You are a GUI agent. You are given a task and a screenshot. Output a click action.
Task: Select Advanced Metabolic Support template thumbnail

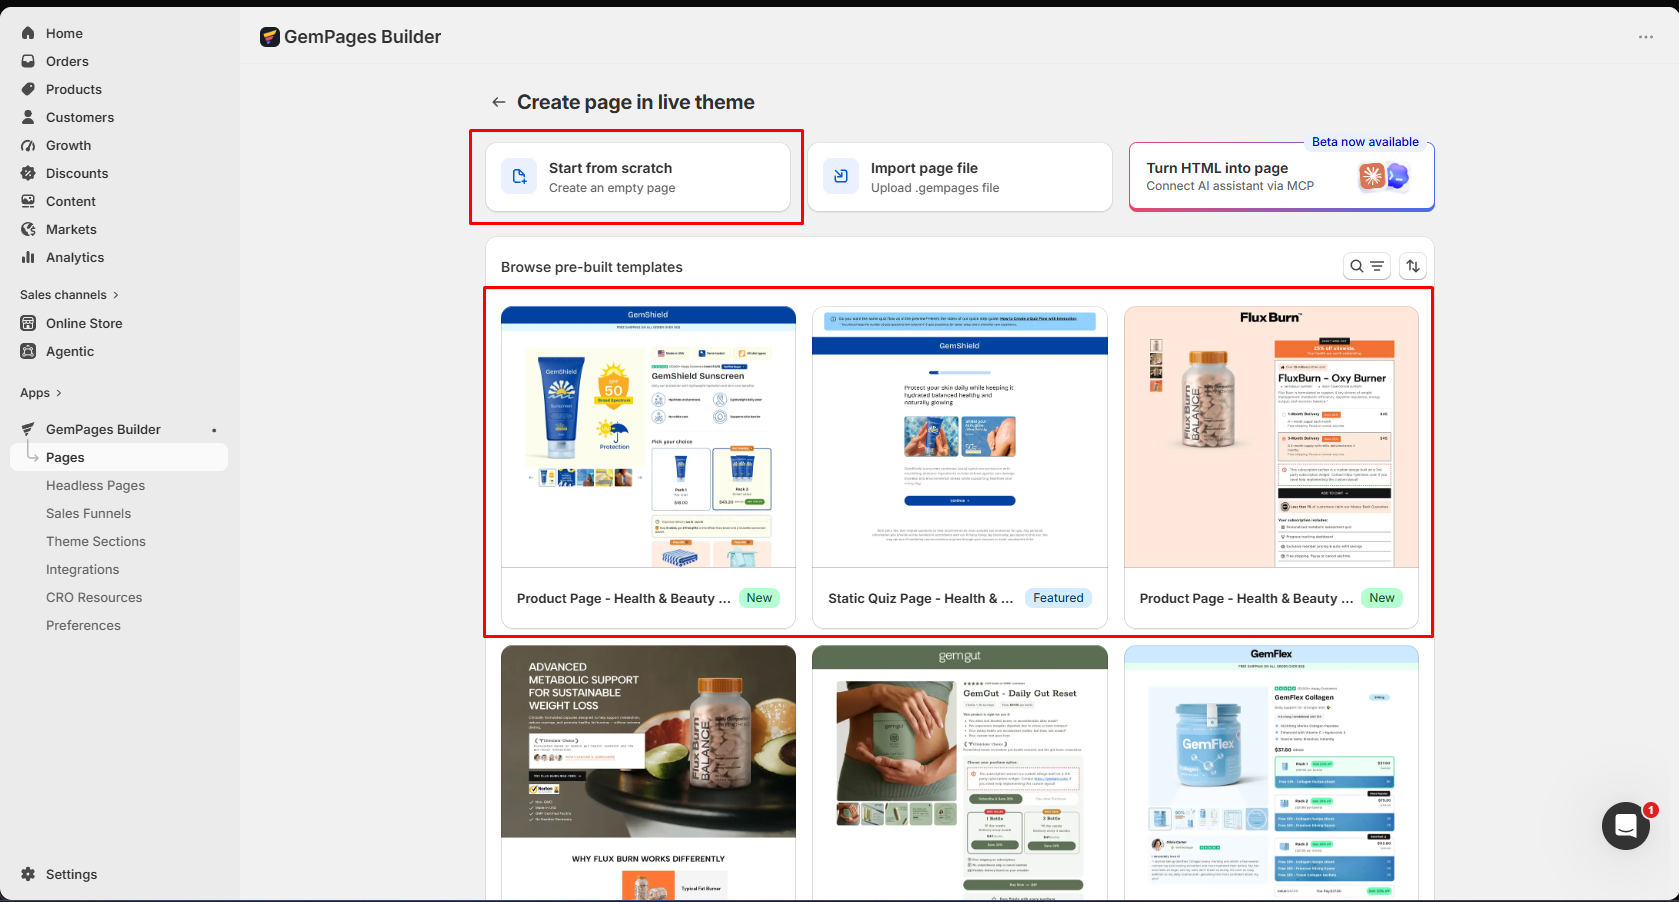pyautogui.click(x=648, y=773)
